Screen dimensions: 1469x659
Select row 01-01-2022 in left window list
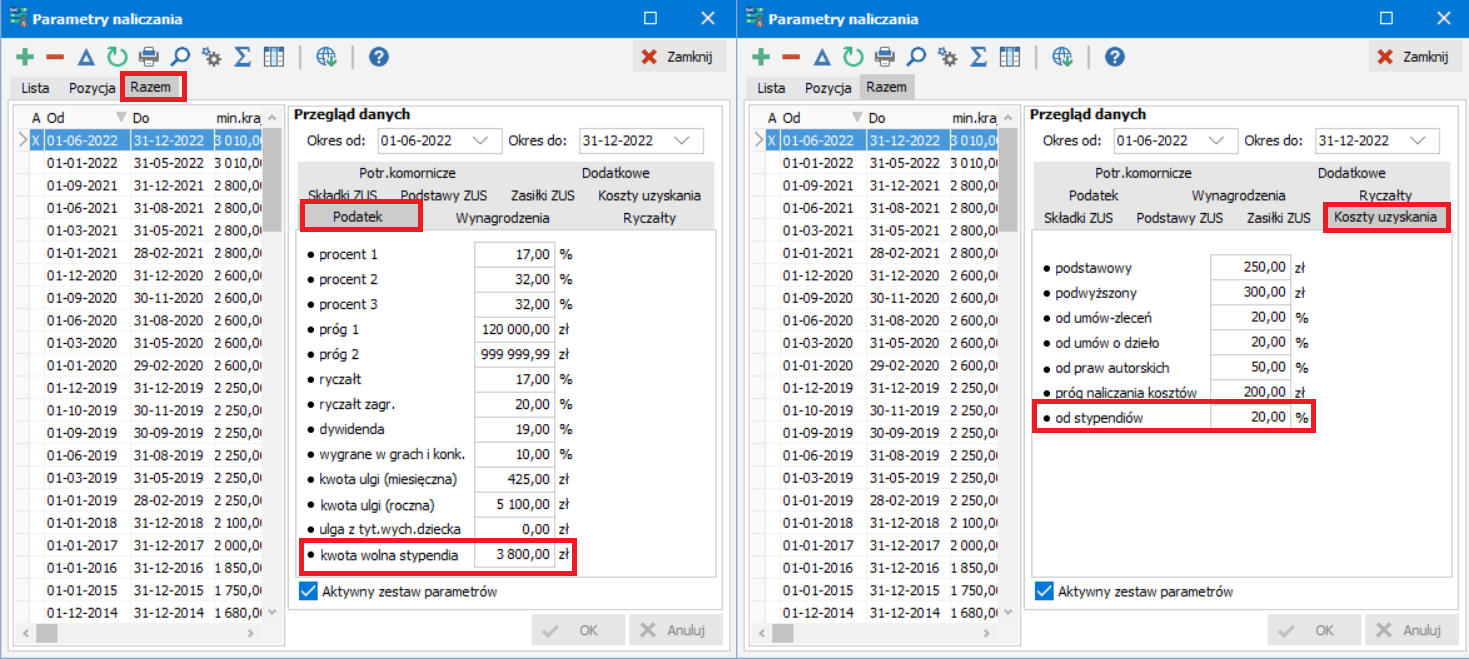click(x=139, y=163)
